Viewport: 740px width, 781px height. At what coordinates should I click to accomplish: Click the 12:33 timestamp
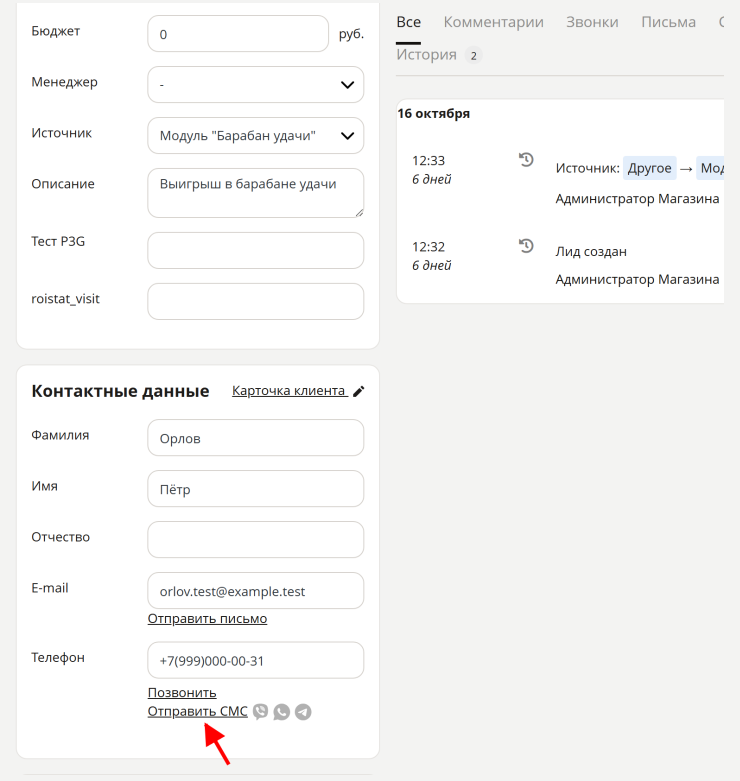pyautogui.click(x=428, y=160)
